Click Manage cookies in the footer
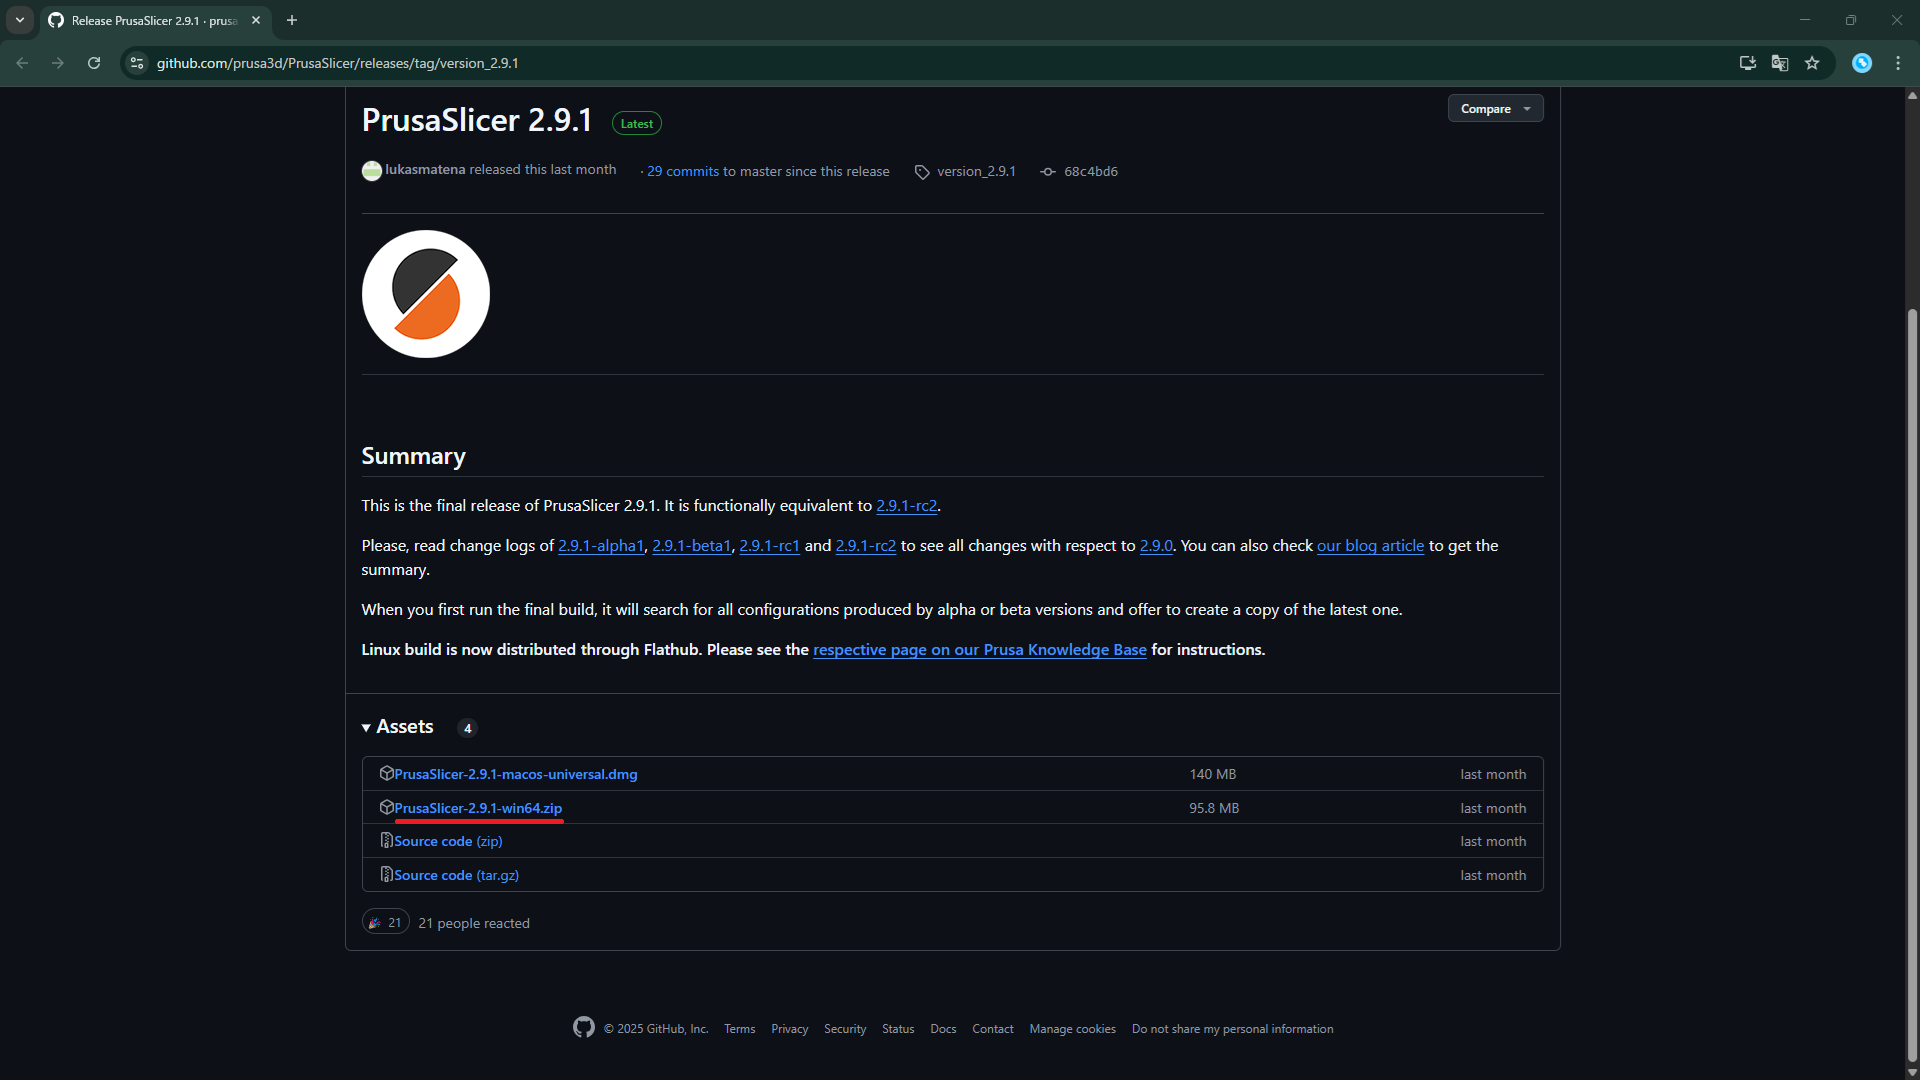Image resolution: width=1920 pixels, height=1080 pixels. pyautogui.click(x=1073, y=1029)
